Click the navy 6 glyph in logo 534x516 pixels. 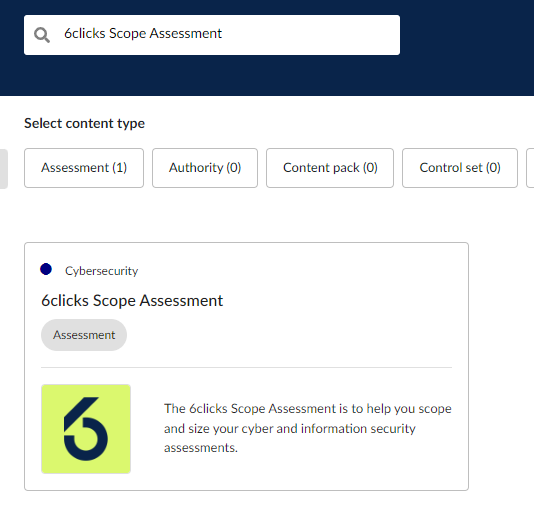(x=86, y=429)
